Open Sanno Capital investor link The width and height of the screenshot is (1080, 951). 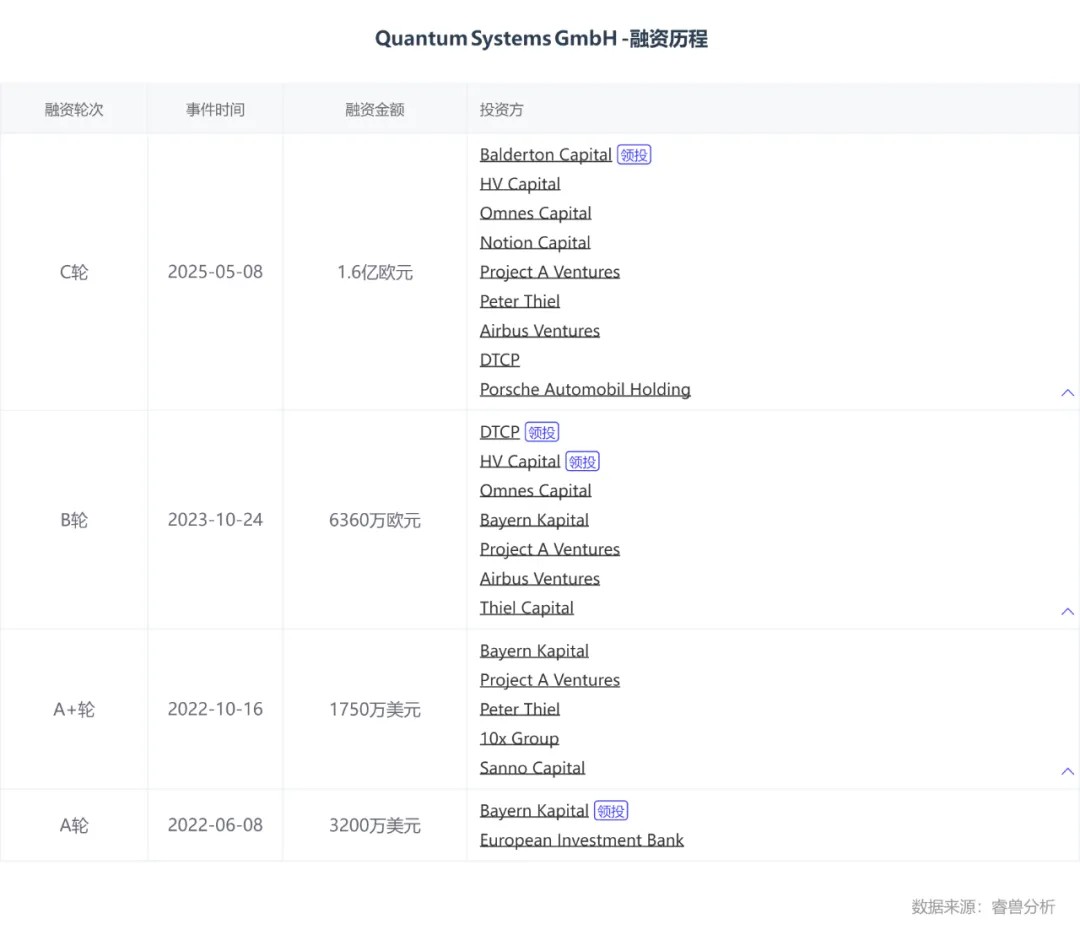tap(532, 768)
